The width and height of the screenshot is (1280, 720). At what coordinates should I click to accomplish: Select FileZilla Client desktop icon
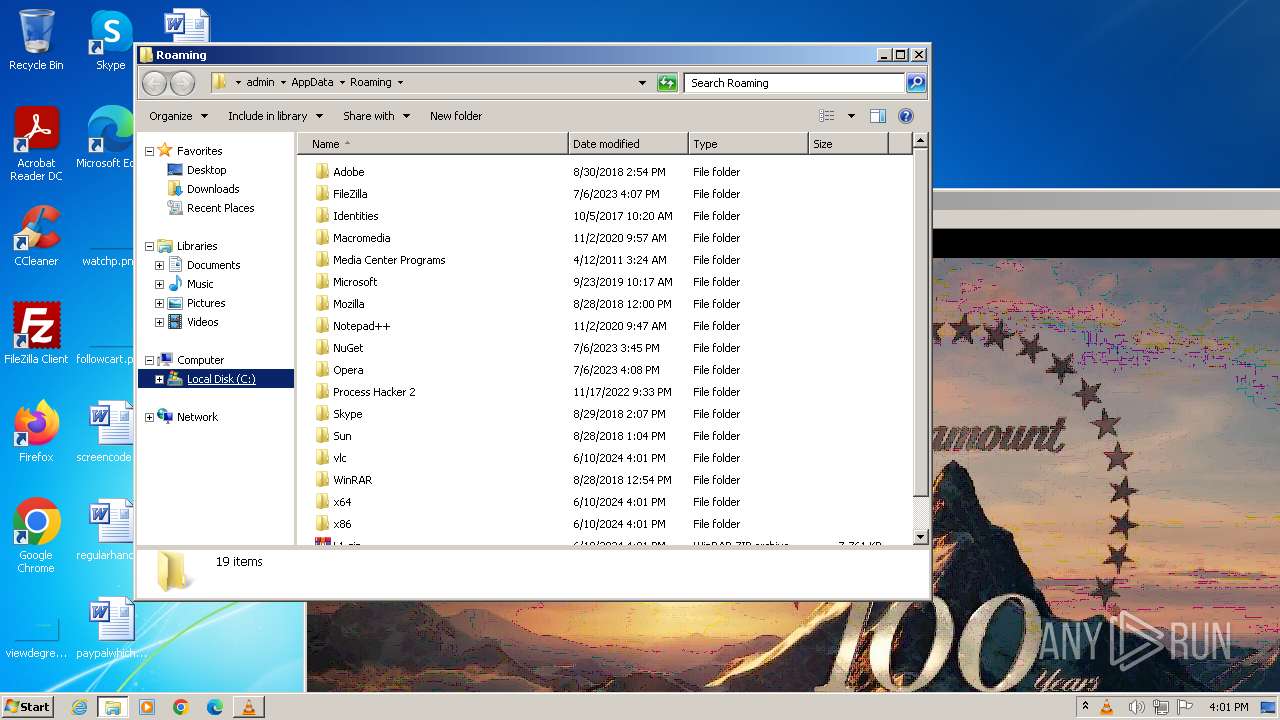click(x=36, y=333)
